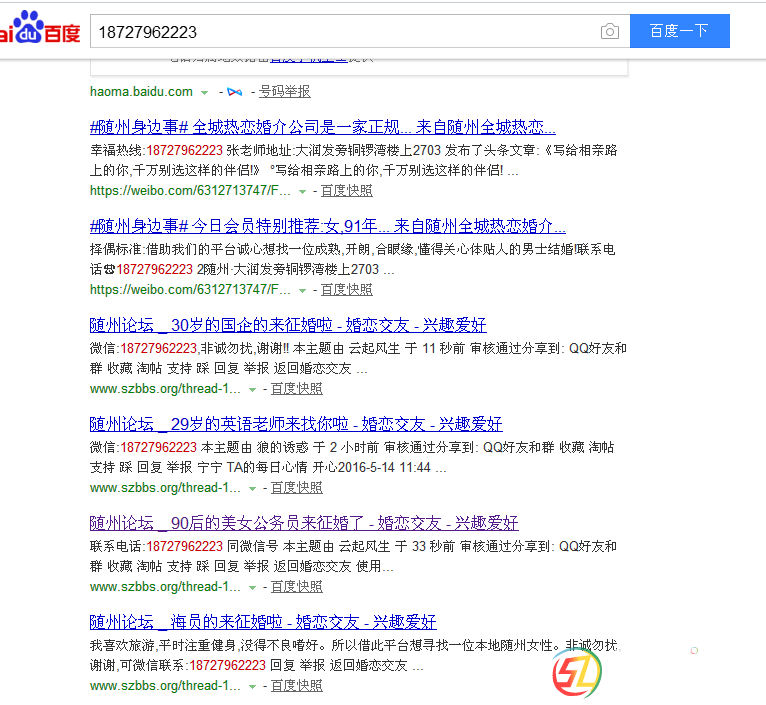Viewport: 766px width, 705px height.
Task: Expand the arrow beside the first weibo.com URL
Action: [303, 191]
